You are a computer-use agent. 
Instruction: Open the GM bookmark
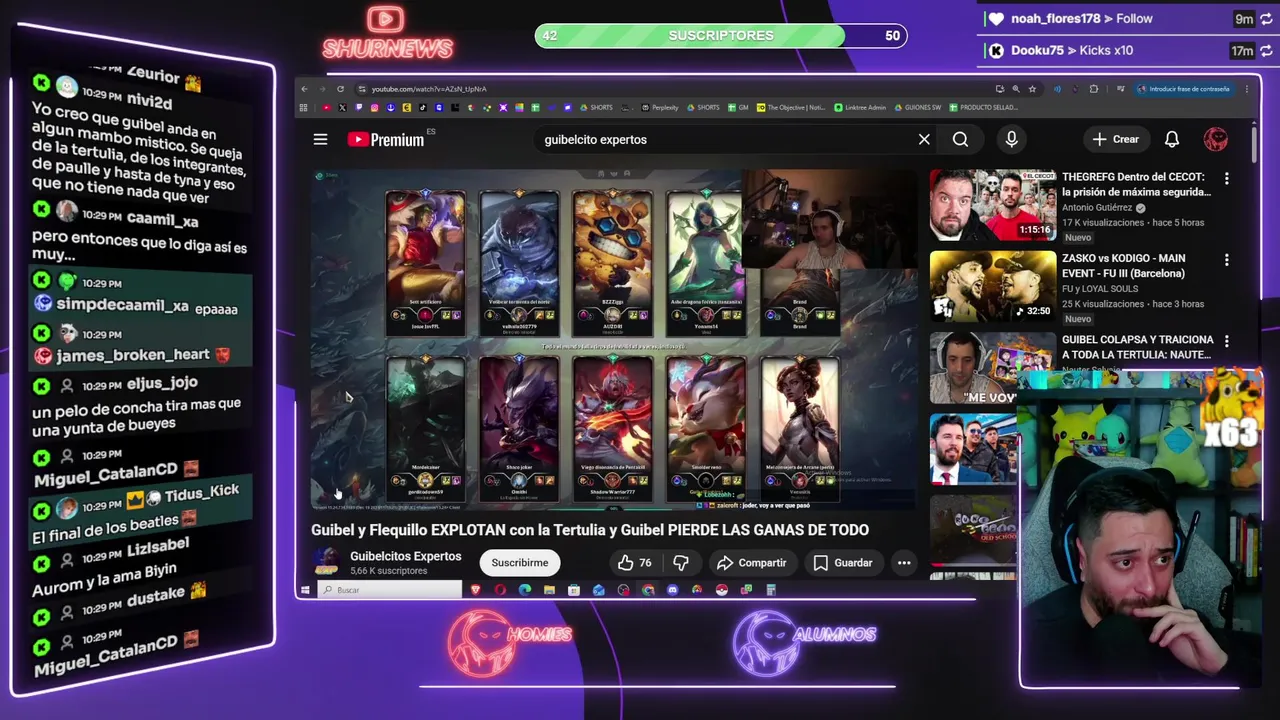pos(738,107)
